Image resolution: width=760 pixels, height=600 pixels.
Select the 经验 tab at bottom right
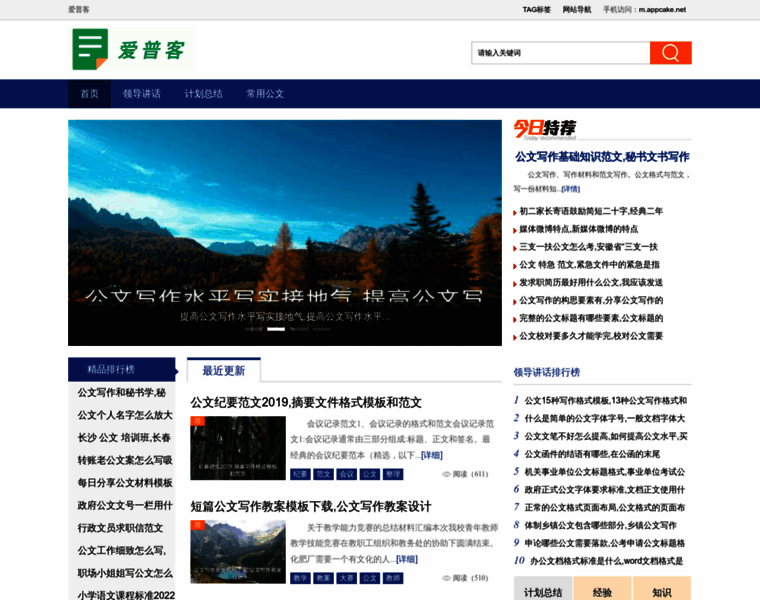pyautogui.click(x=602, y=592)
